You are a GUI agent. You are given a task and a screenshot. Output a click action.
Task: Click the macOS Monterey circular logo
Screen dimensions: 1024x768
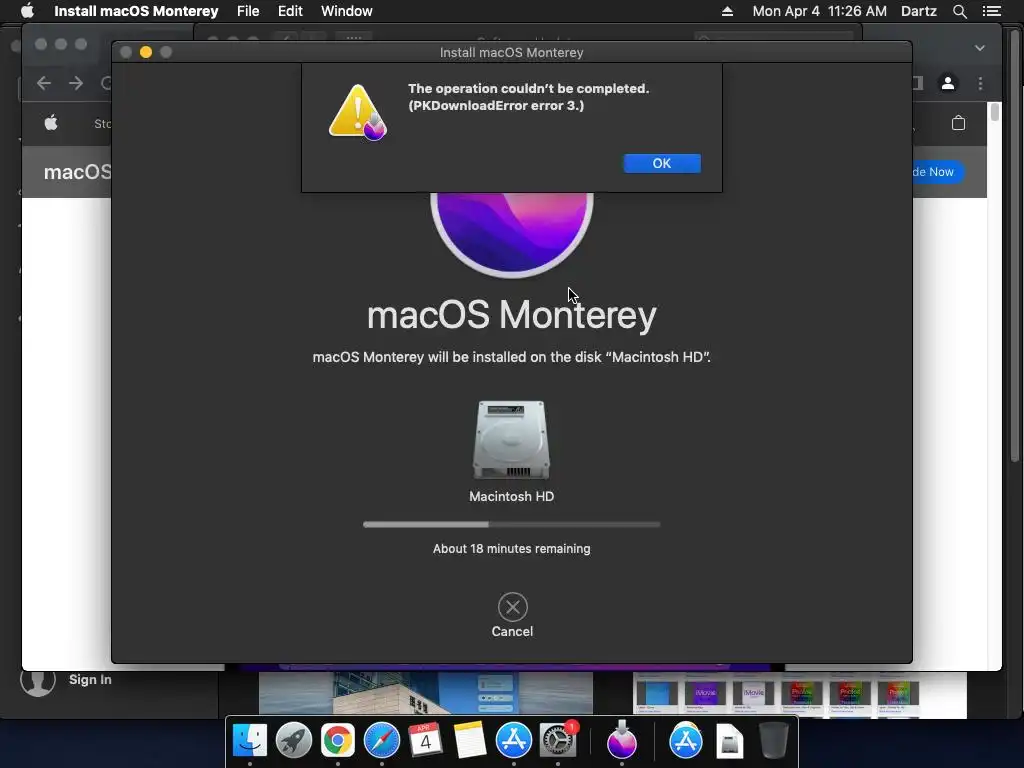[511, 234]
